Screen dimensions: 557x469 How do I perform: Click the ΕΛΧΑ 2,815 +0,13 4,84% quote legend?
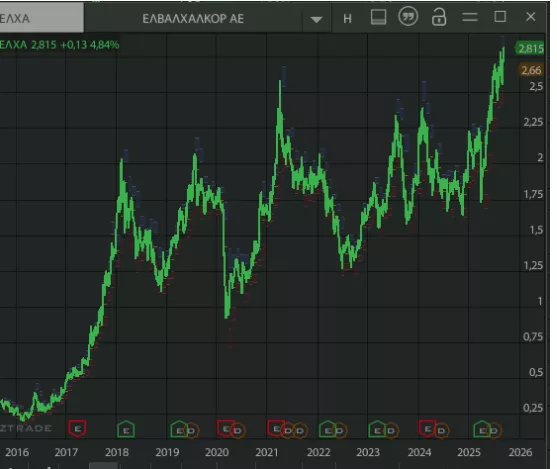pyautogui.click(x=60, y=45)
